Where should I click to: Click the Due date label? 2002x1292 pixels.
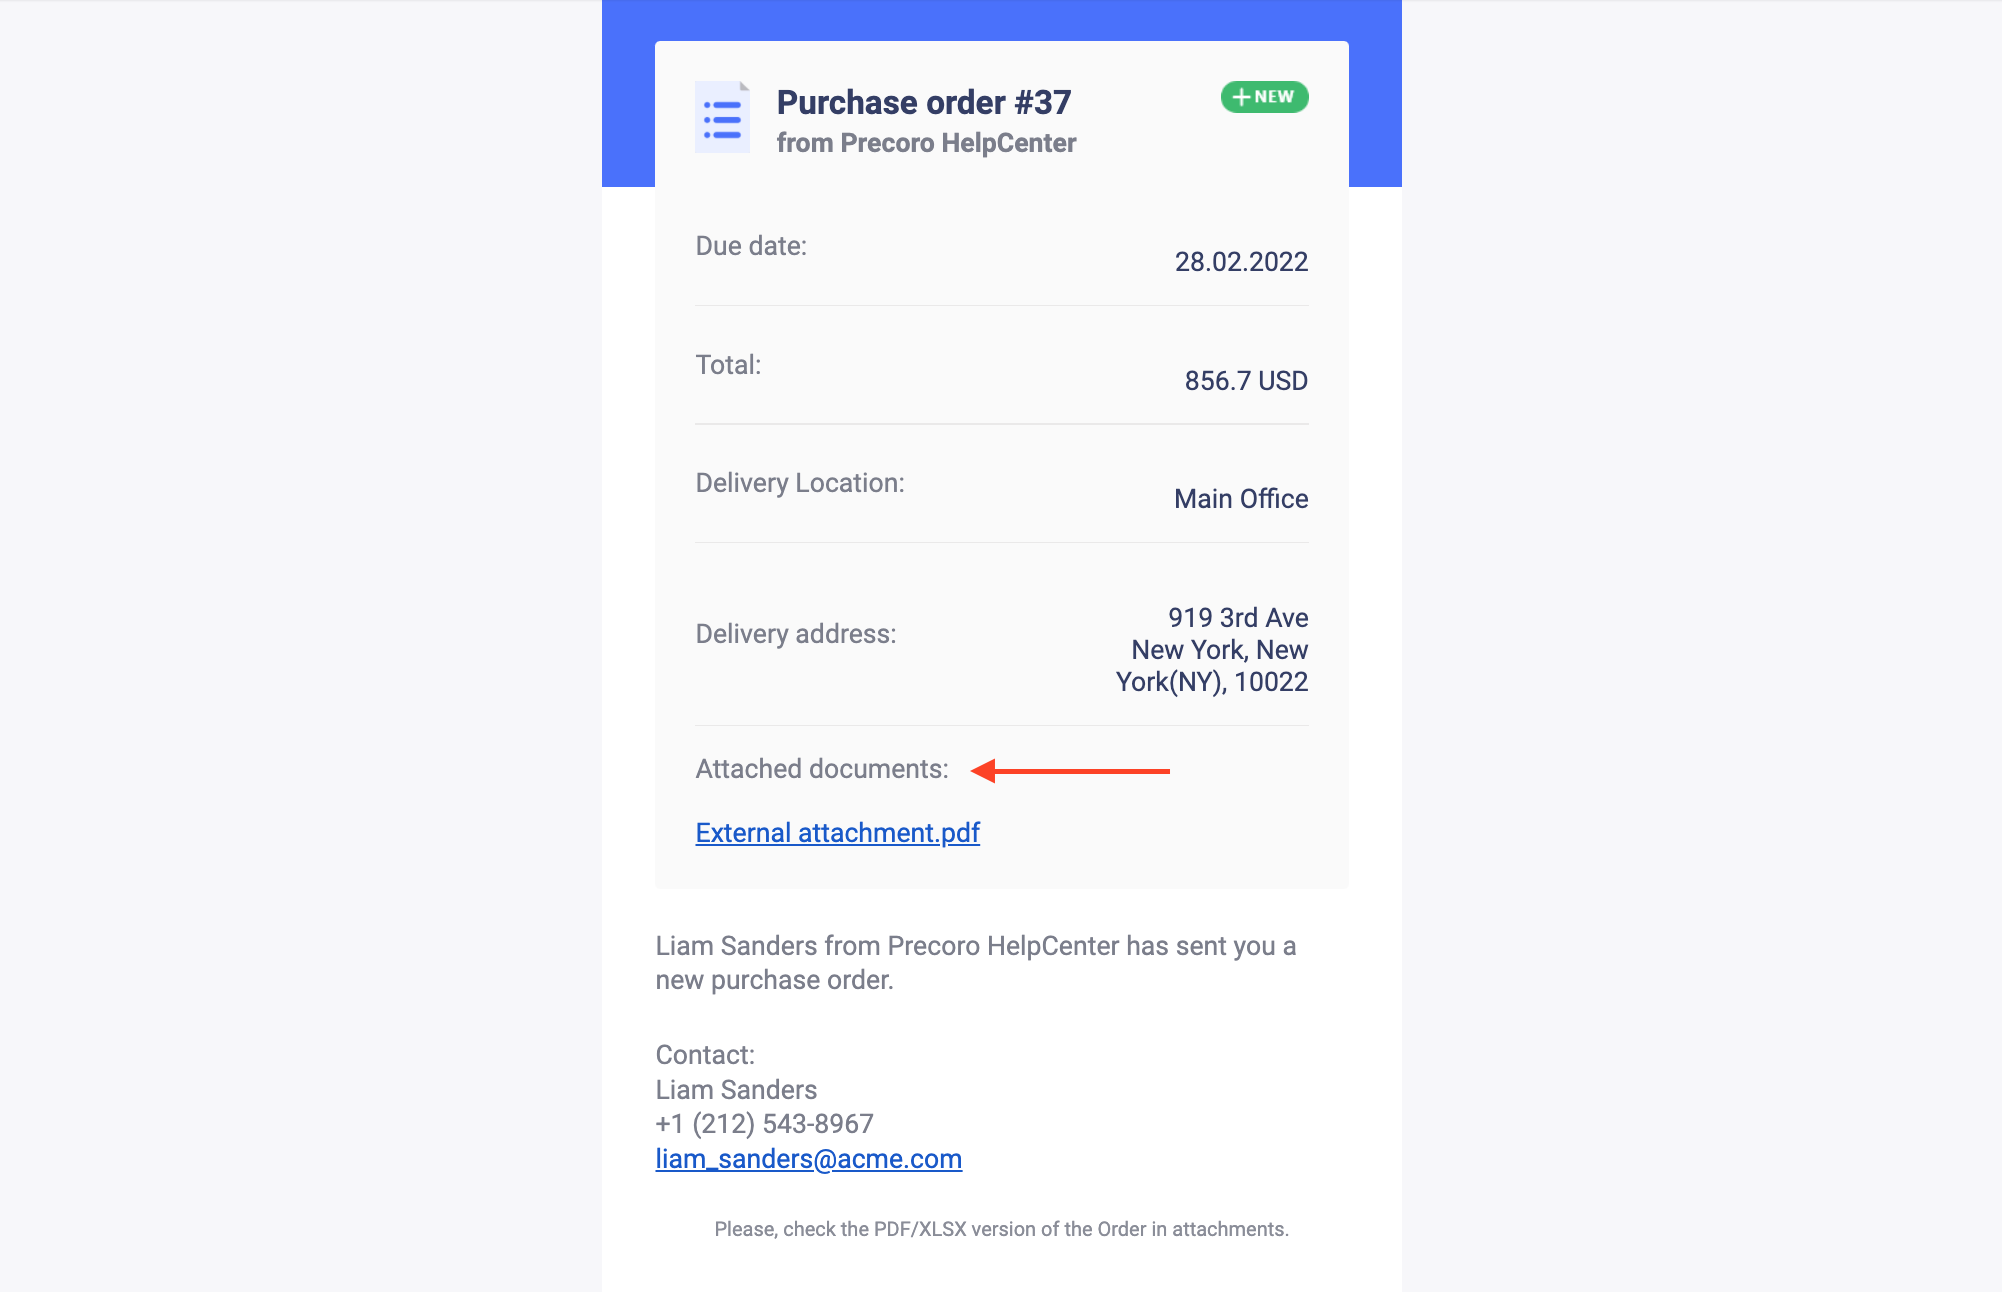(751, 246)
